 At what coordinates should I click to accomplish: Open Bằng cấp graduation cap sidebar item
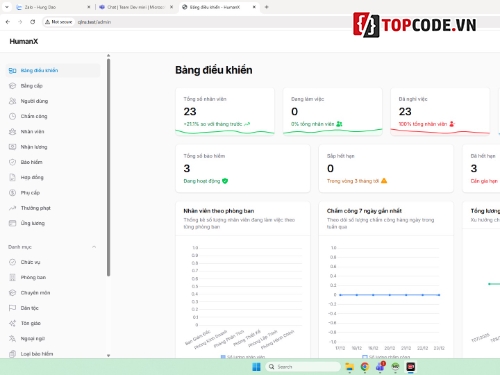[x=12, y=86]
